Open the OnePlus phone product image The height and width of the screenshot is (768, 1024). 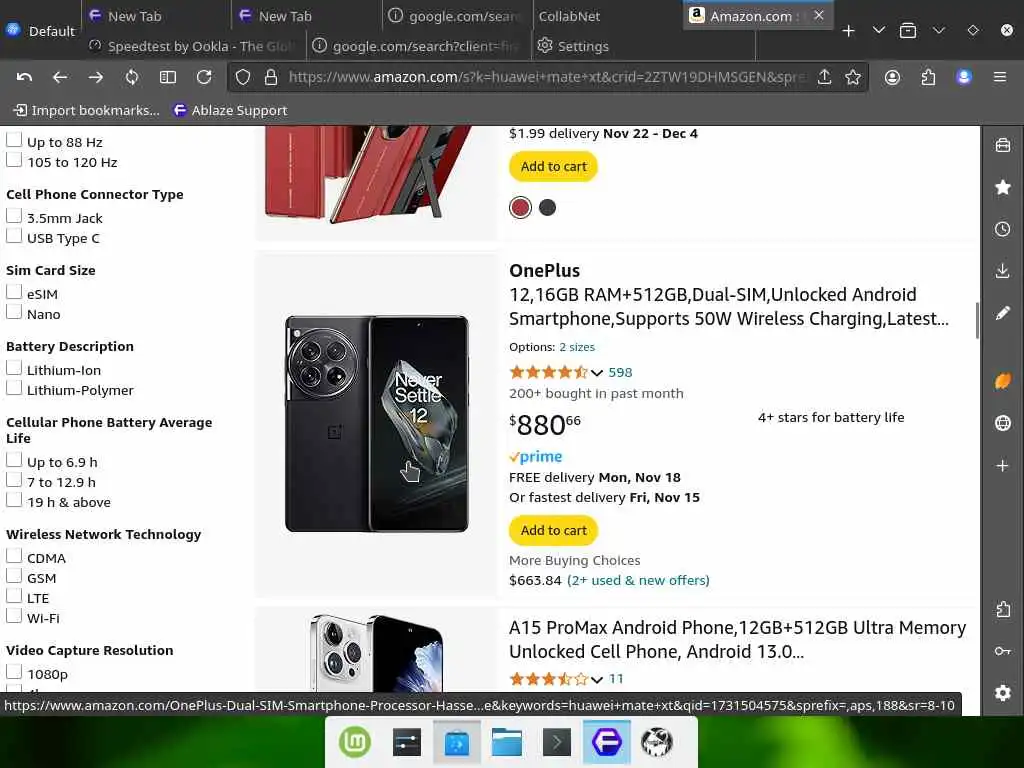click(377, 423)
